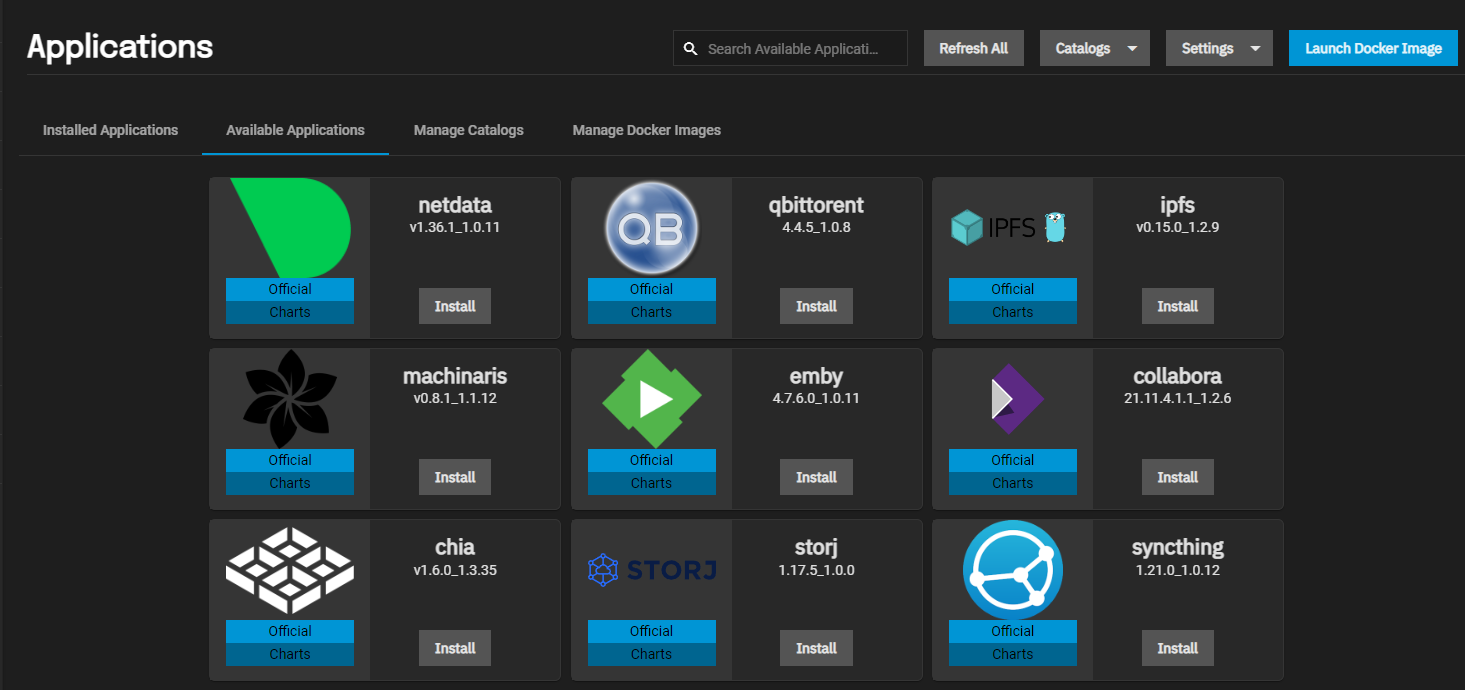Click version text 1.21.0_1.0.12
This screenshot has width=1465, height=690.
coord(1177,570)
